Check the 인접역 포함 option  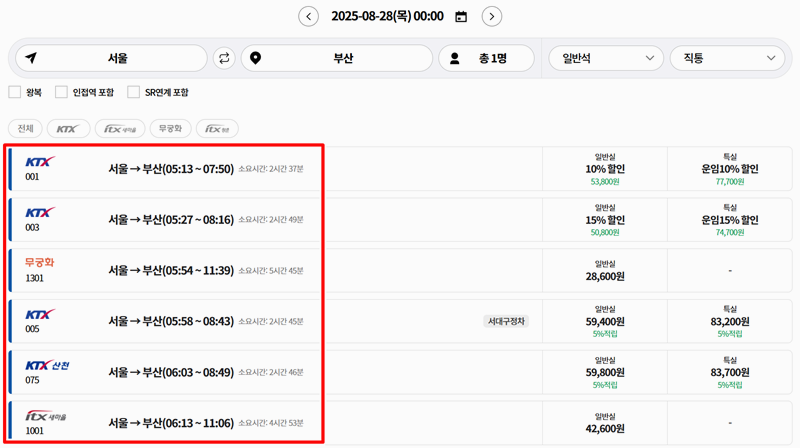[x=61, y=92]
